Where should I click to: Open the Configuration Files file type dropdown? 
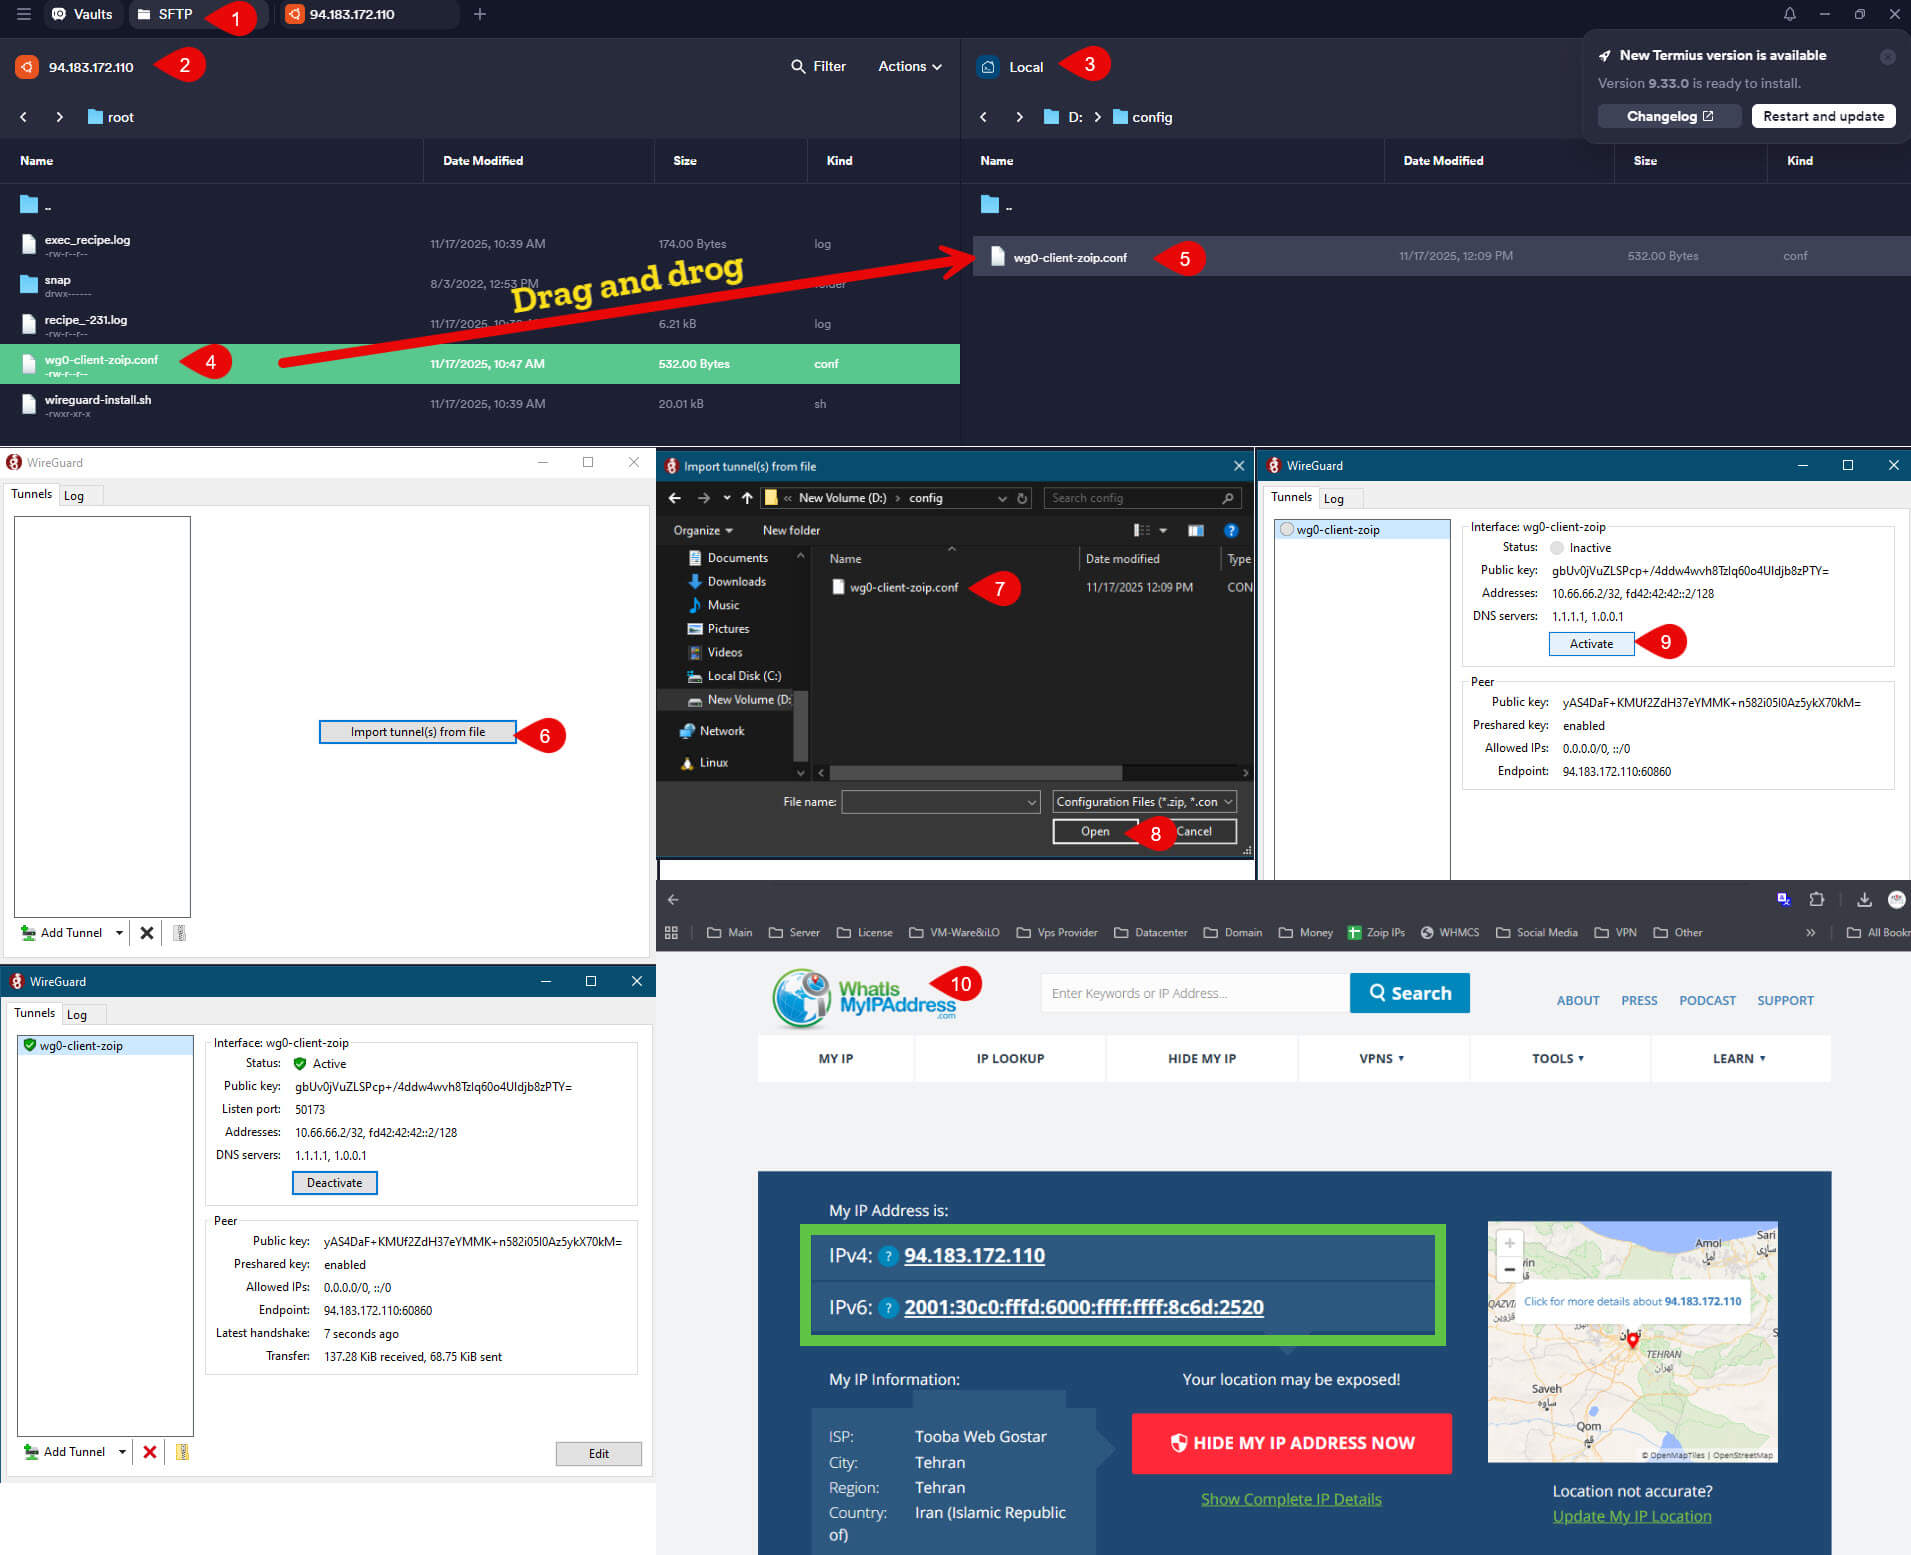(1143, 801)
